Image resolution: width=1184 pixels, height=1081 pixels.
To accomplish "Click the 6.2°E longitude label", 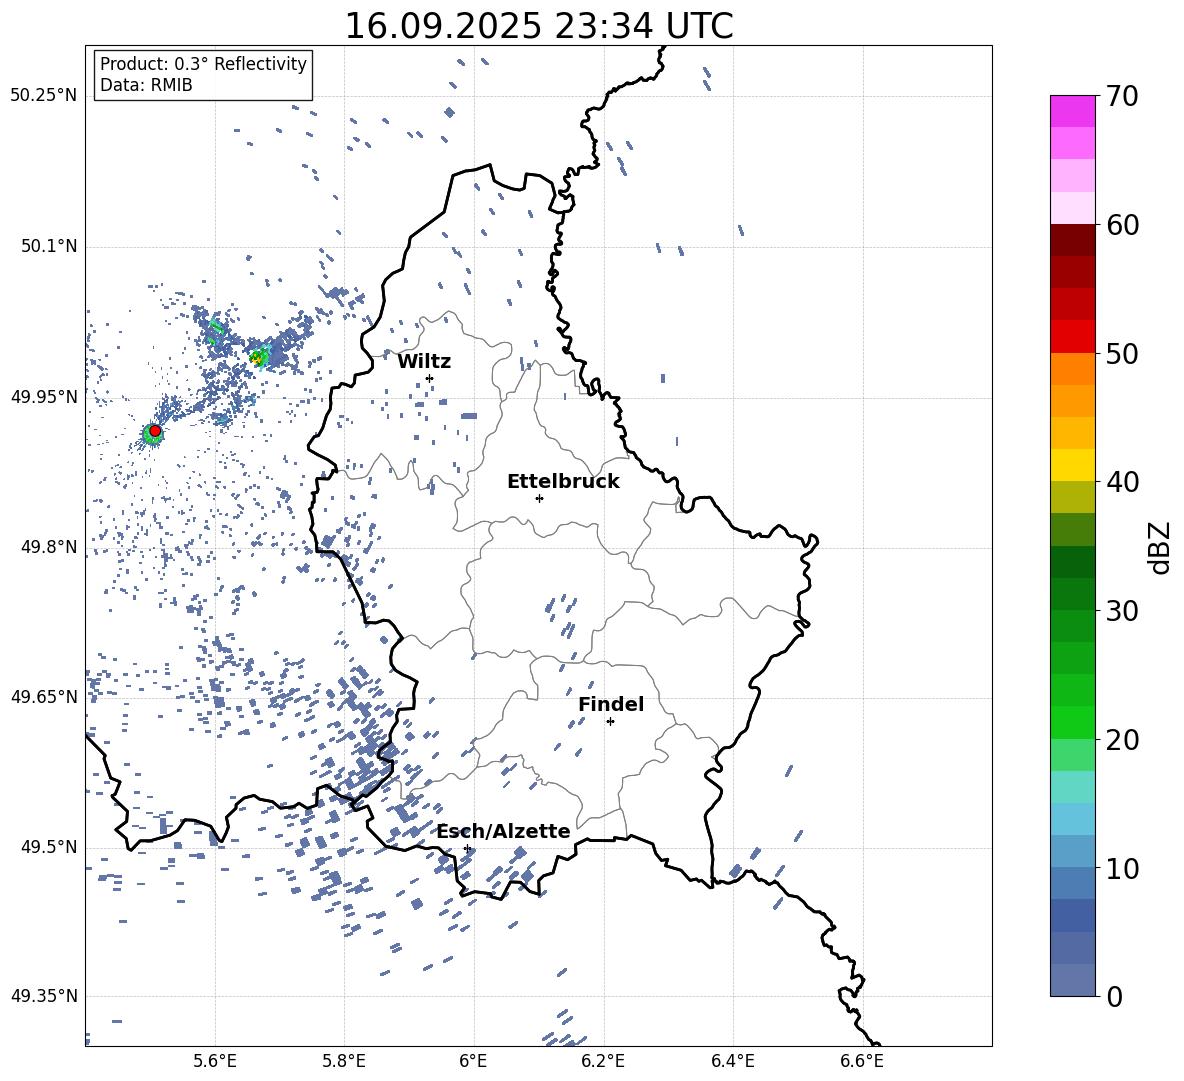I will tap(603, 1061).
